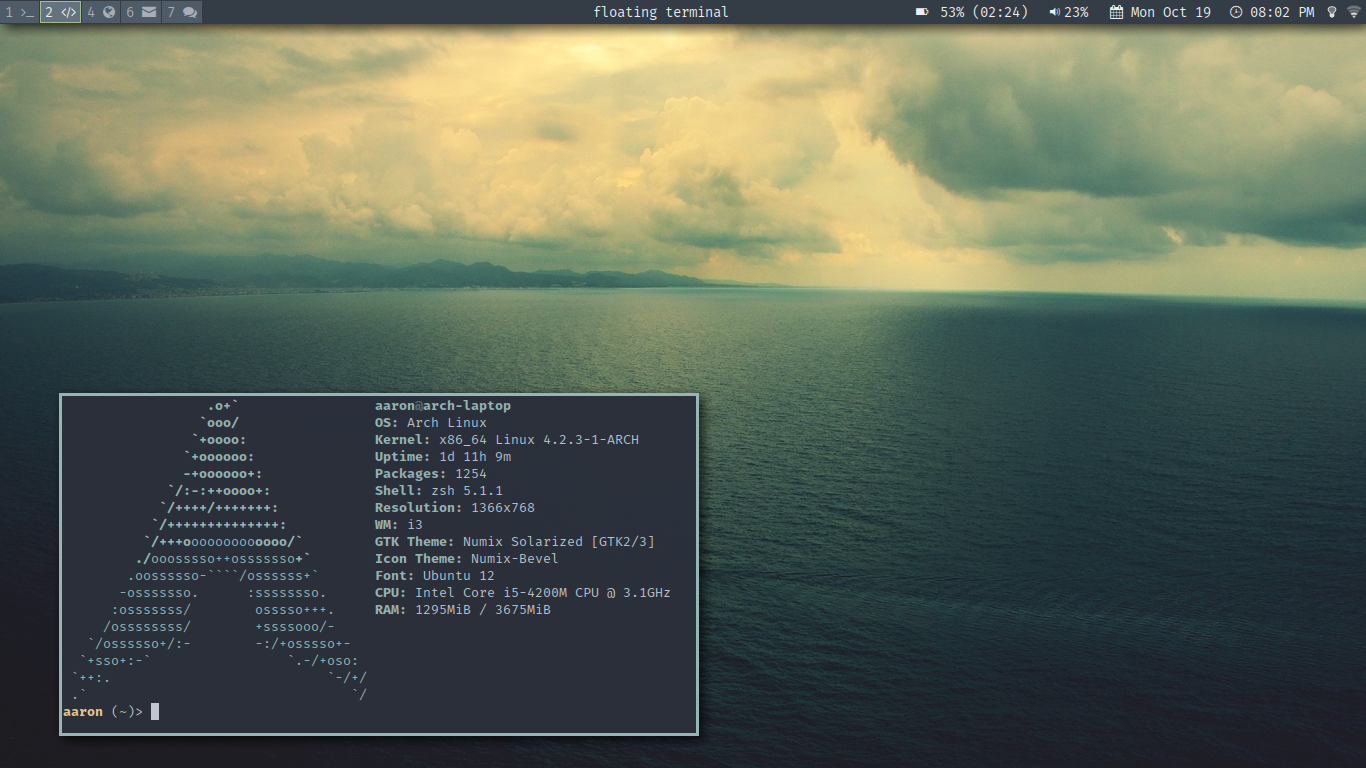Click battery text "53% (02:24)"
This screenshot has height=768, width=1366.
pos(984,12)
